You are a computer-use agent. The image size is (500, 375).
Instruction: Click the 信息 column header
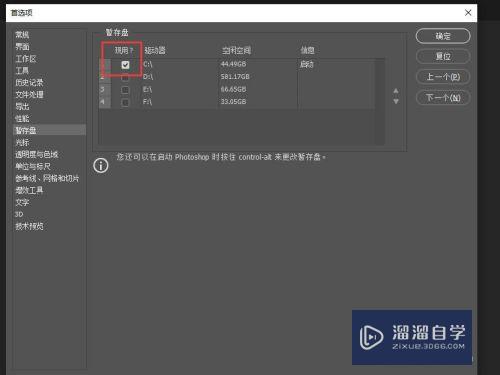pos(307,50)
